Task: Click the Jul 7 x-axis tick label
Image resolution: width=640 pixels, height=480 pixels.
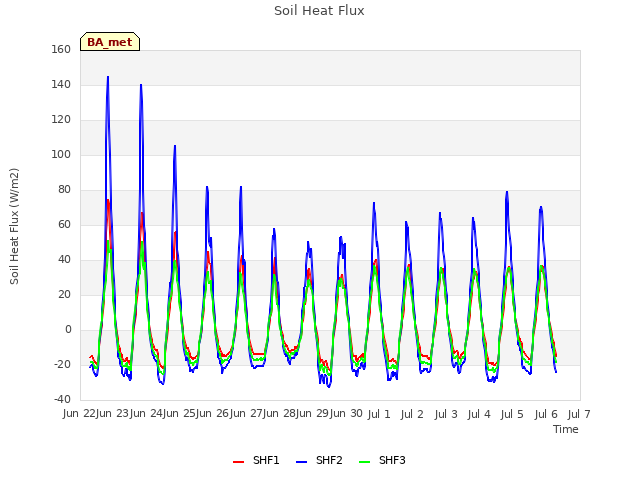Action: point(579,415)
